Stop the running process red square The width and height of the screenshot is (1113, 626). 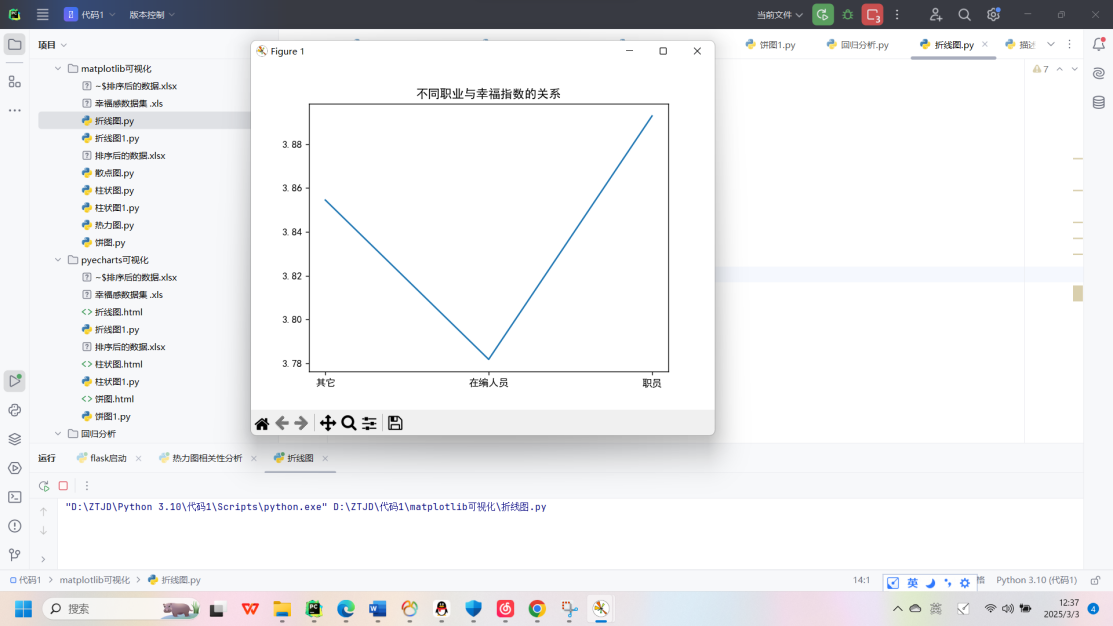pos(63,486)
